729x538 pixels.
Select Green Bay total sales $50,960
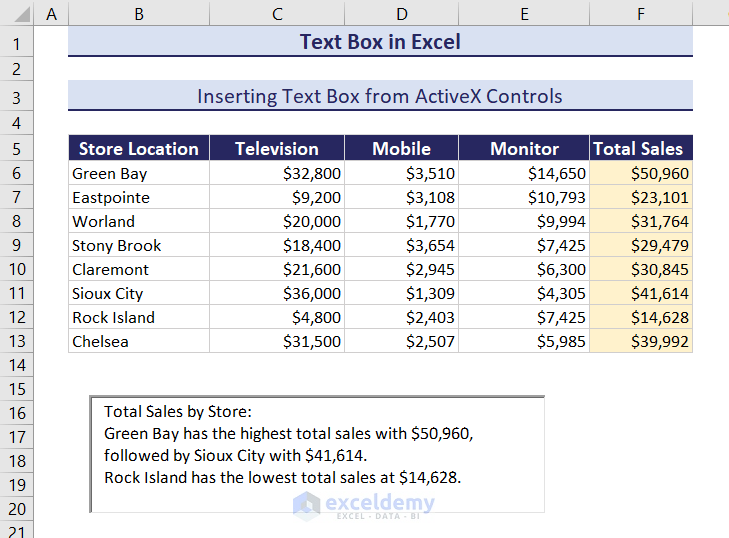(x=640, y=173)
